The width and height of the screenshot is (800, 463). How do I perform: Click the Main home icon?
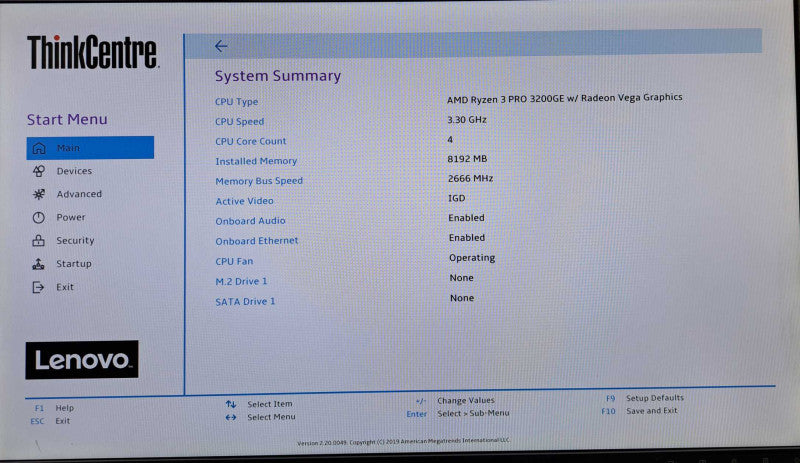click(x=39, y=148)
